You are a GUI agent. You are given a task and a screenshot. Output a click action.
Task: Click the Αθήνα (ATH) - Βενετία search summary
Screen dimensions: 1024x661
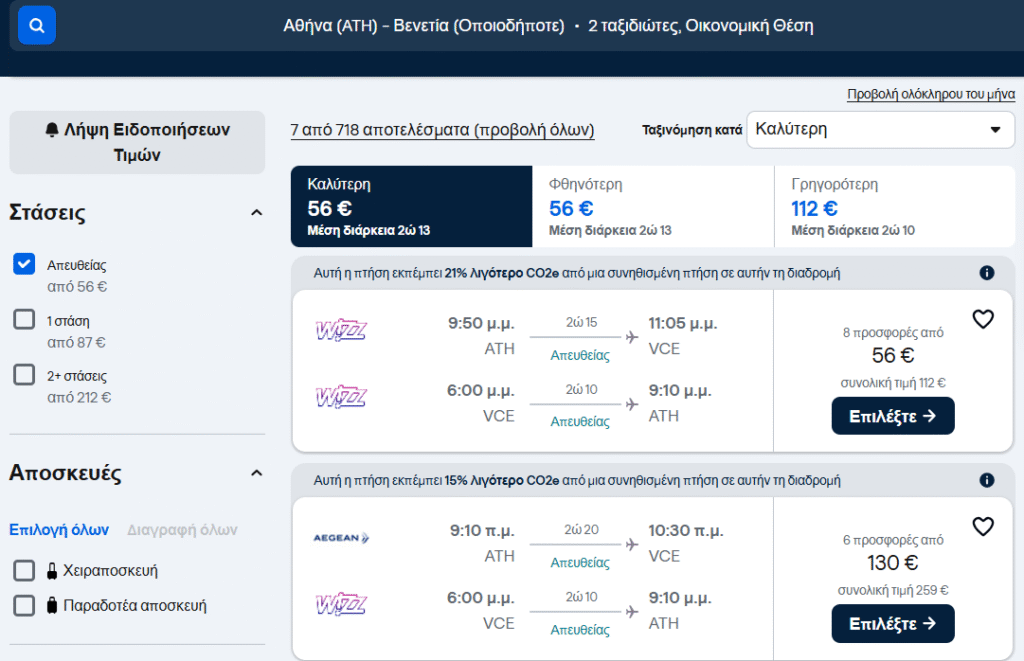[548, 26]
